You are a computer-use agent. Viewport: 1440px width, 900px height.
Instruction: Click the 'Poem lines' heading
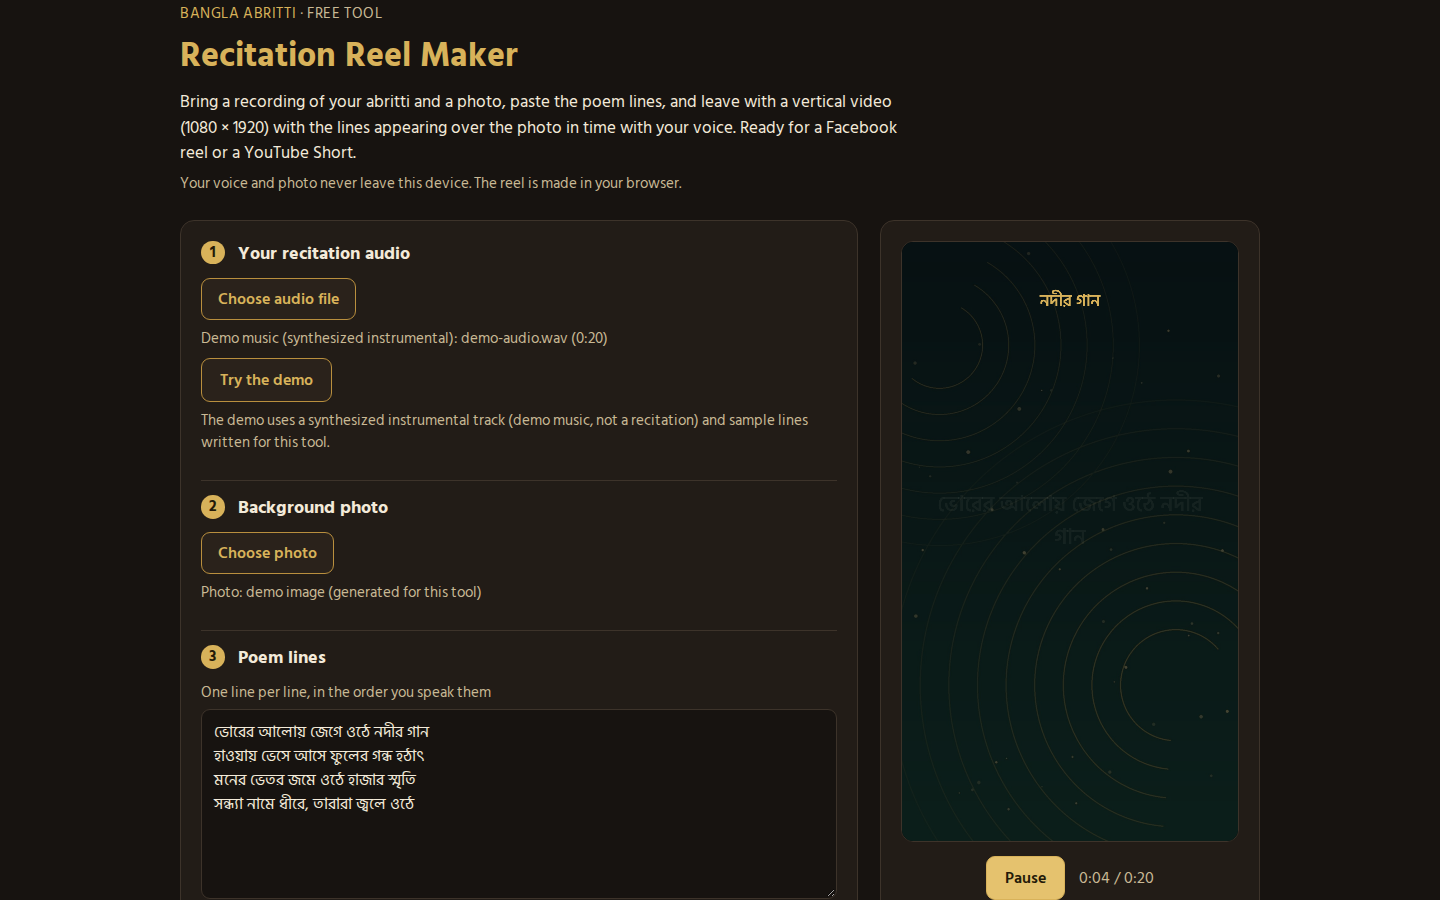282,657
